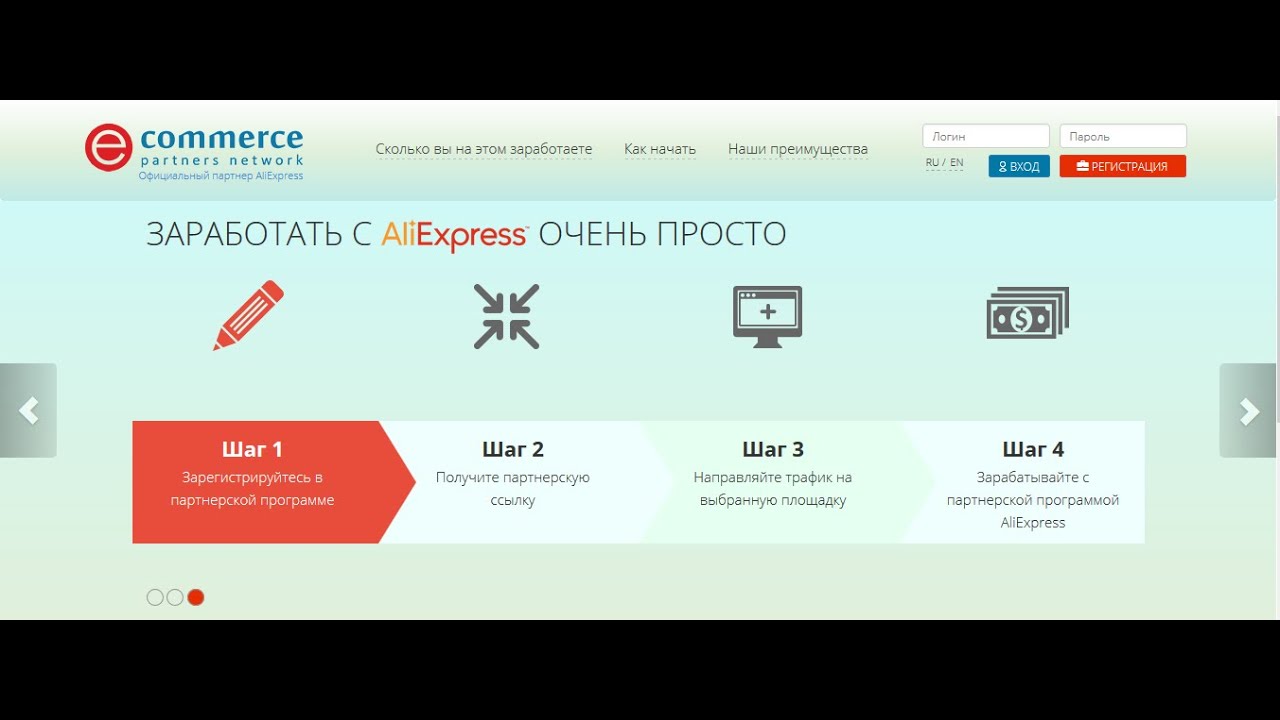1280x720 pixels.
Task: Open the 'Как начать' menu link
Action: tap(660, 149)
